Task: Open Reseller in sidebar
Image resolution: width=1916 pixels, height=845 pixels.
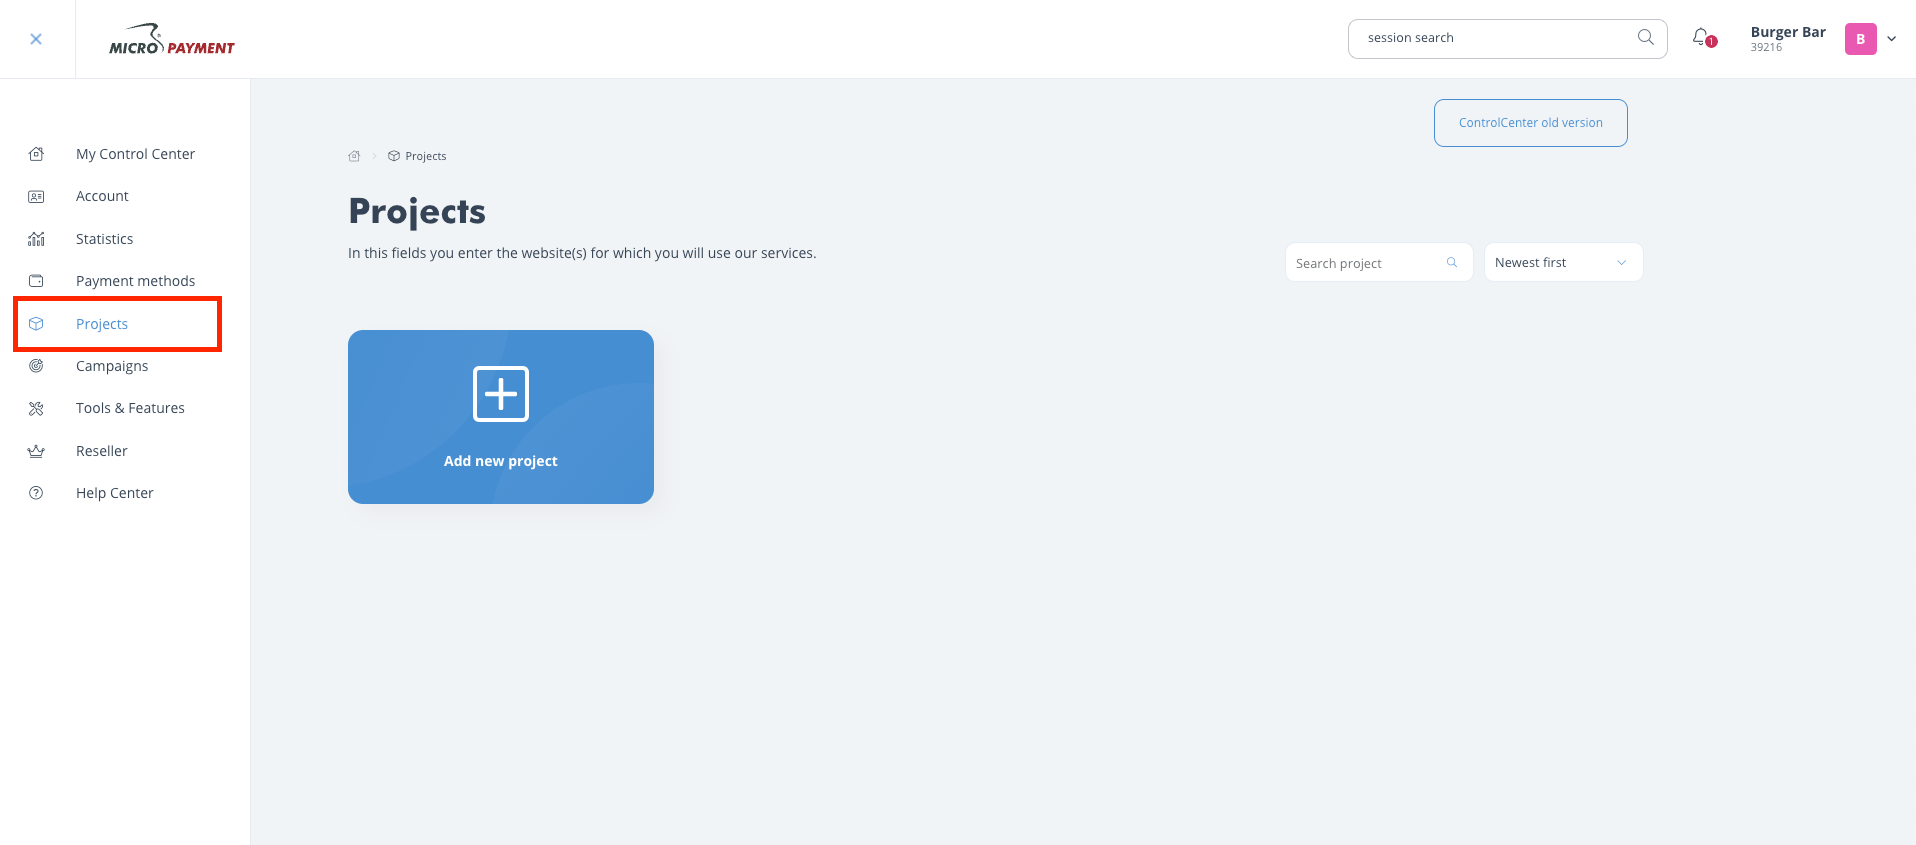Action: (102, 451)
